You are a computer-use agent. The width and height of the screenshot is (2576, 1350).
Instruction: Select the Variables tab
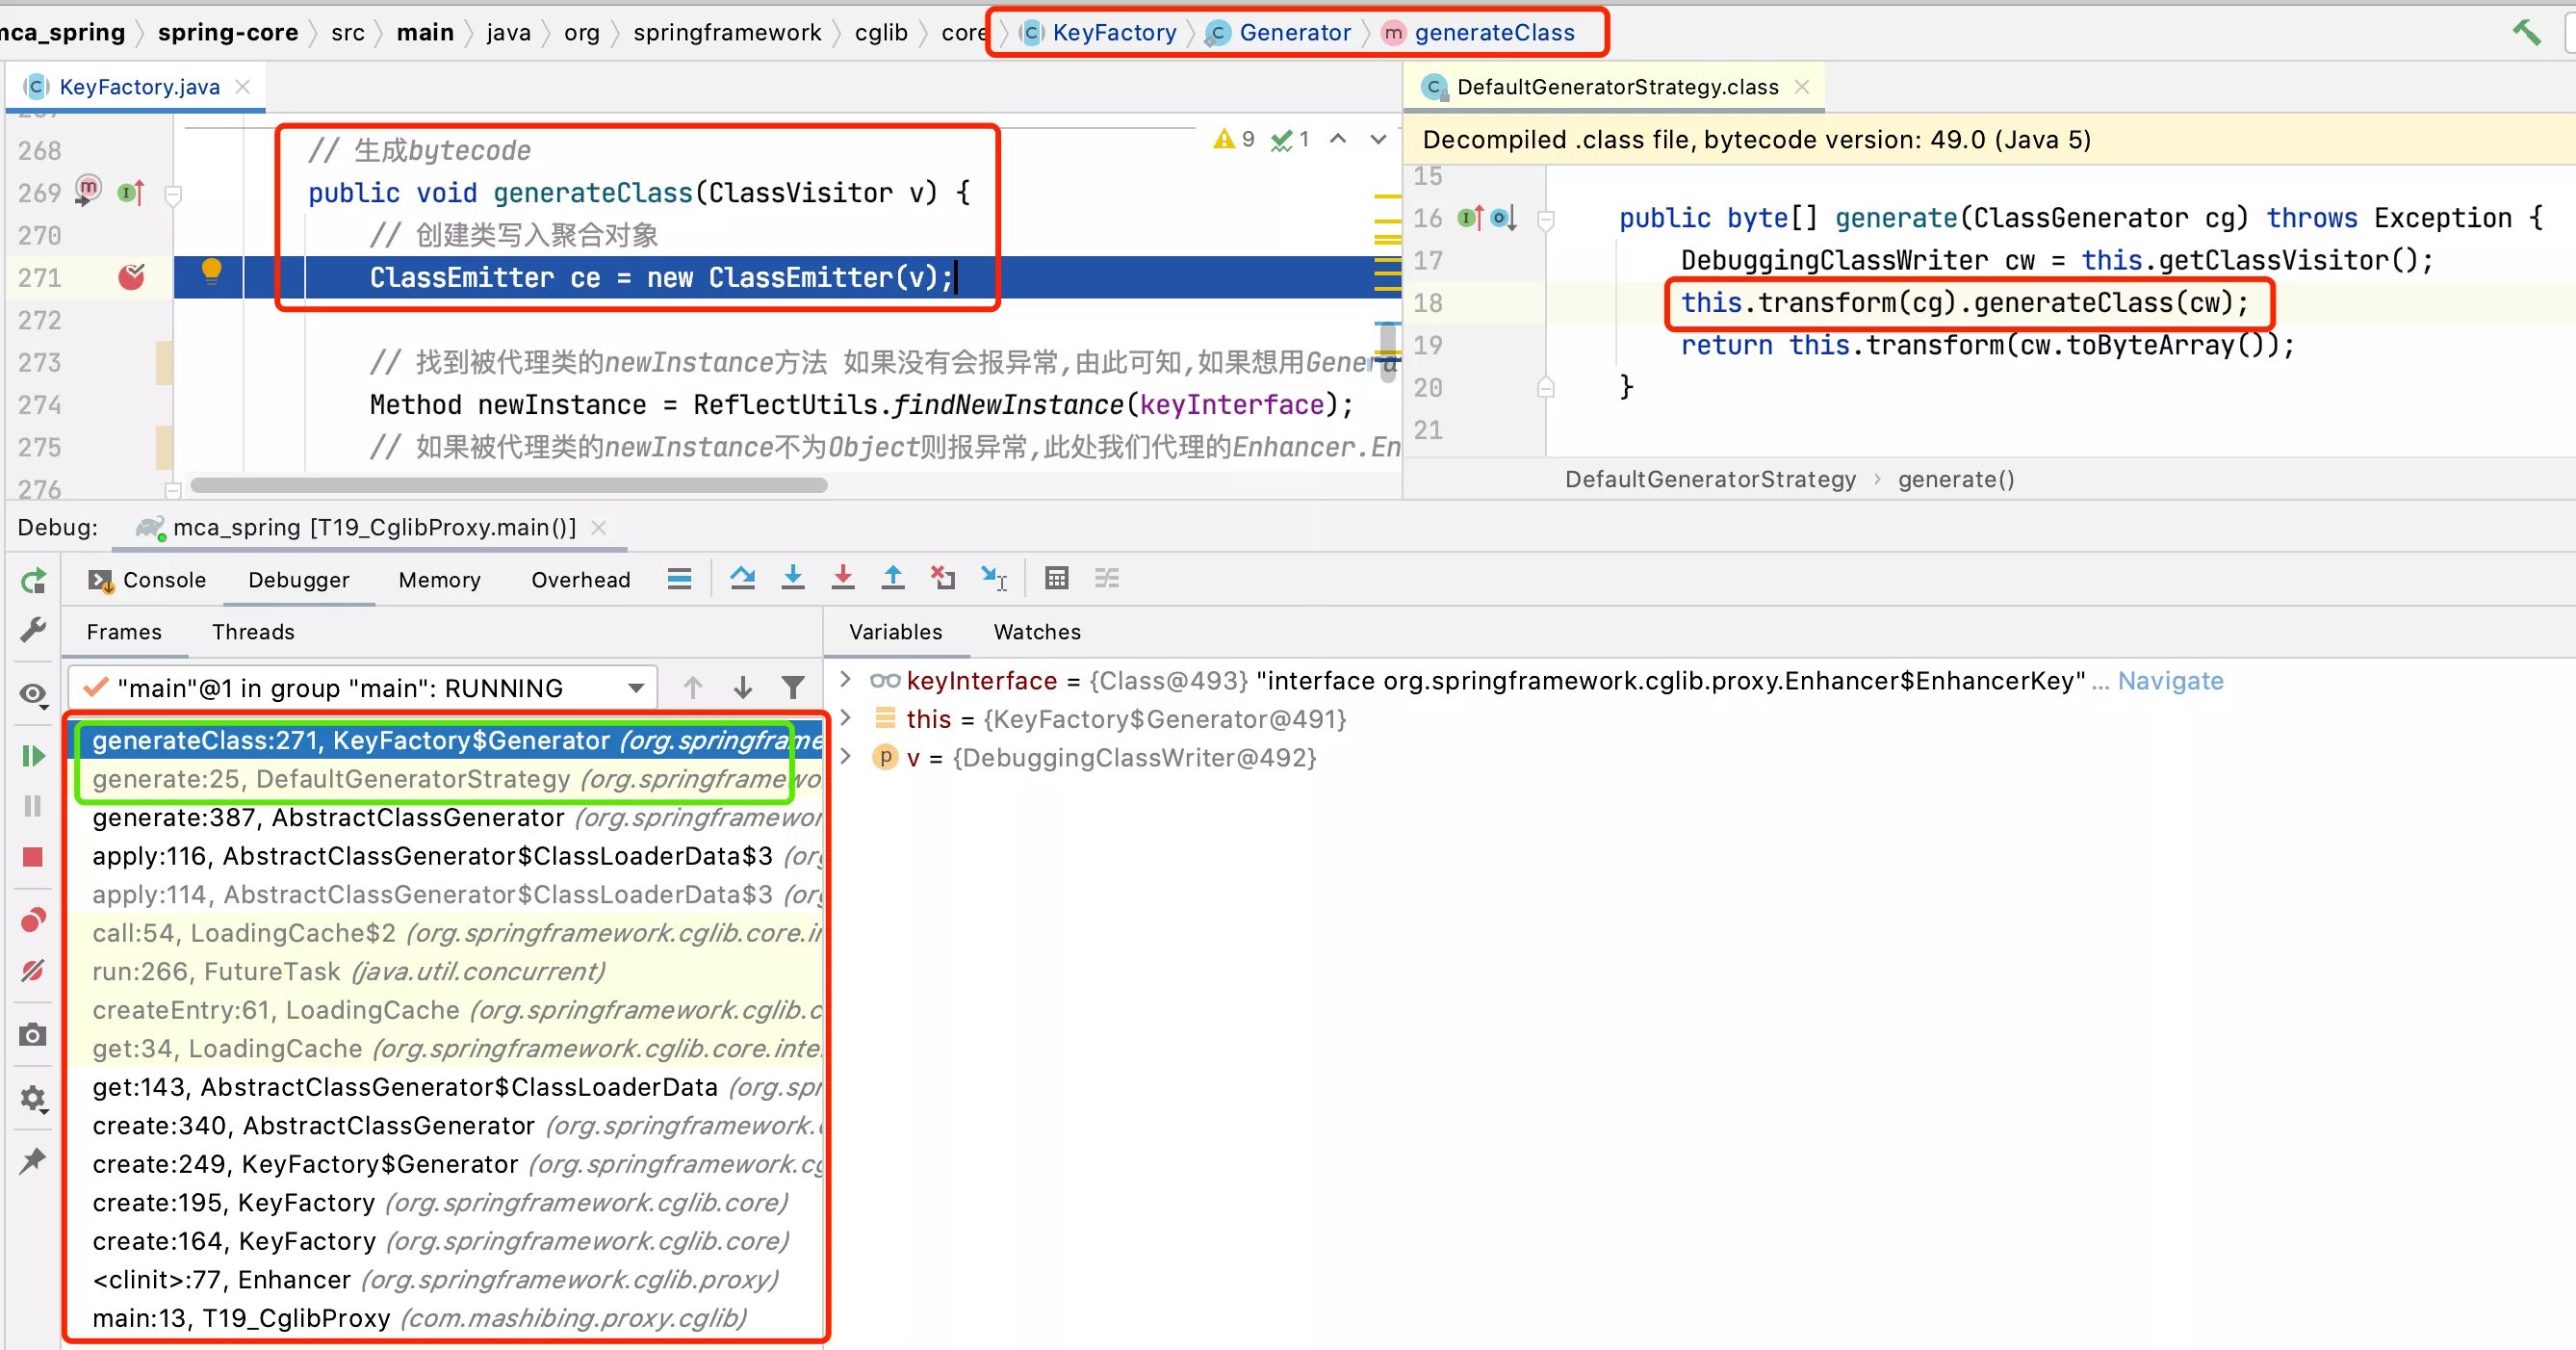tap(895, 632)
